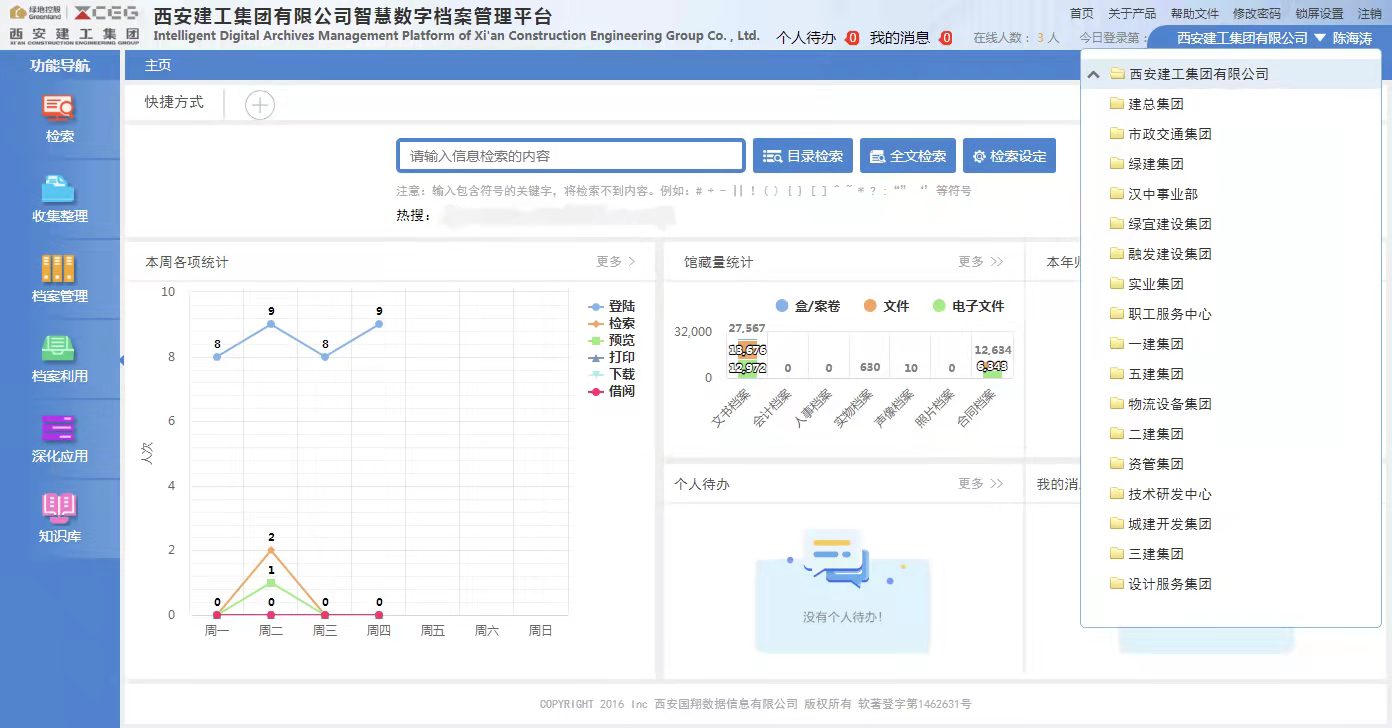Open the company selector dropdown arrow
This screenshot has height=728, width=1392.
(x=1320, y=38)
